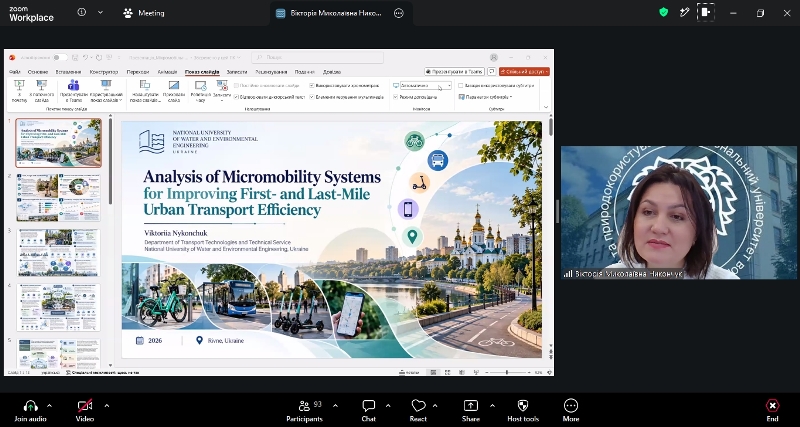The image size is (800, 427).
Task: Toggle the AutoSave switch in PowerPoint
Action: 60,58
